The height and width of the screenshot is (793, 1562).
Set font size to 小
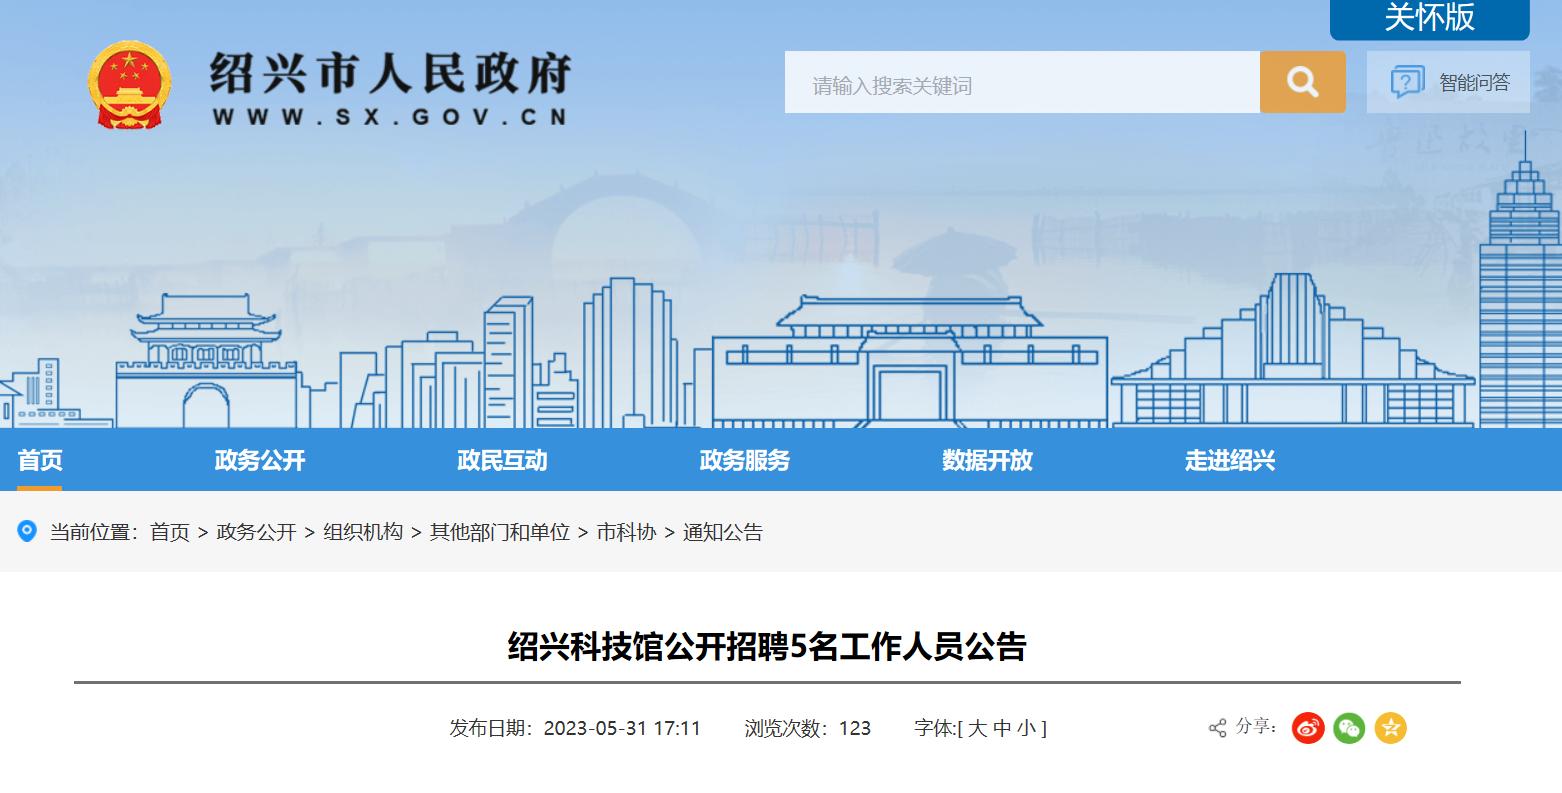click(x=1027, y=728)
